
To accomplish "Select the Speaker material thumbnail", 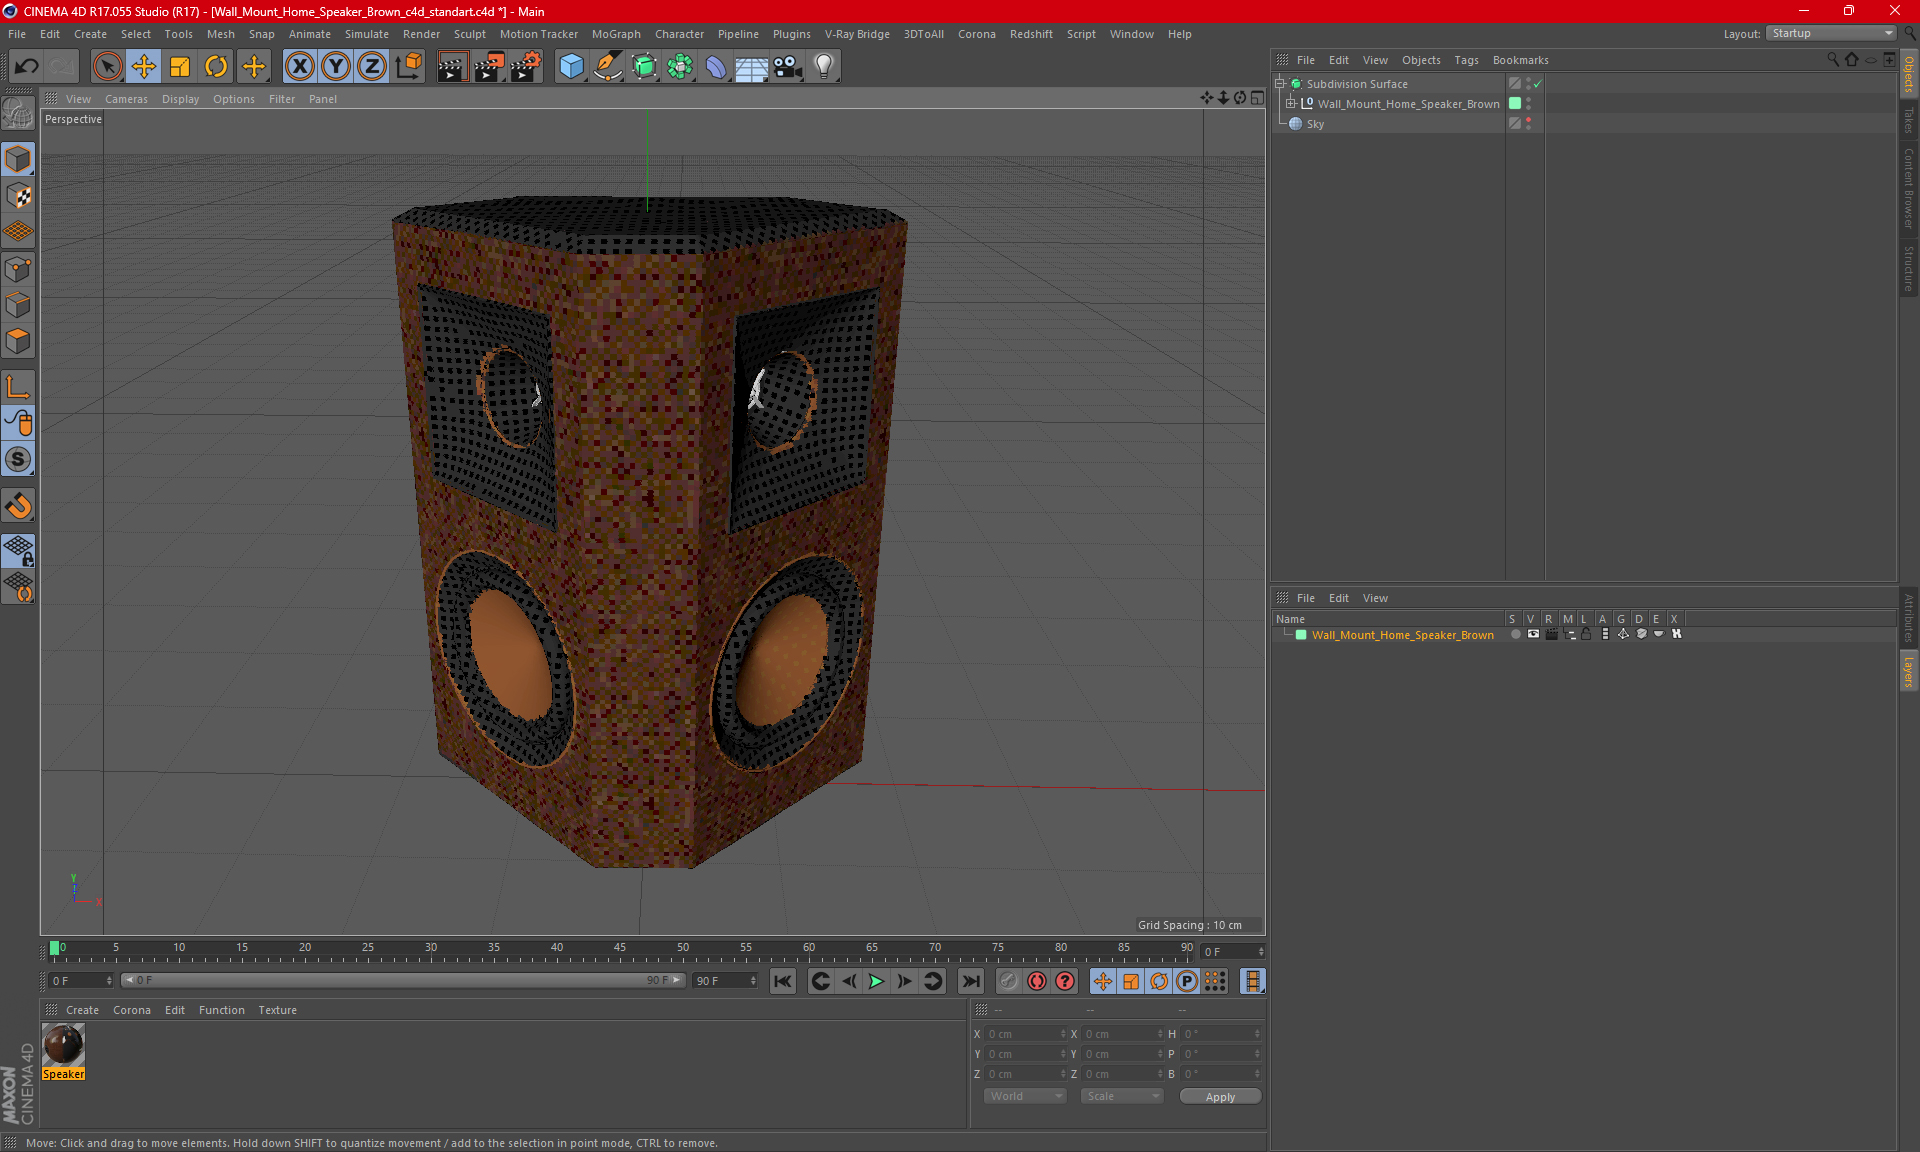I will click(63, 1045).
